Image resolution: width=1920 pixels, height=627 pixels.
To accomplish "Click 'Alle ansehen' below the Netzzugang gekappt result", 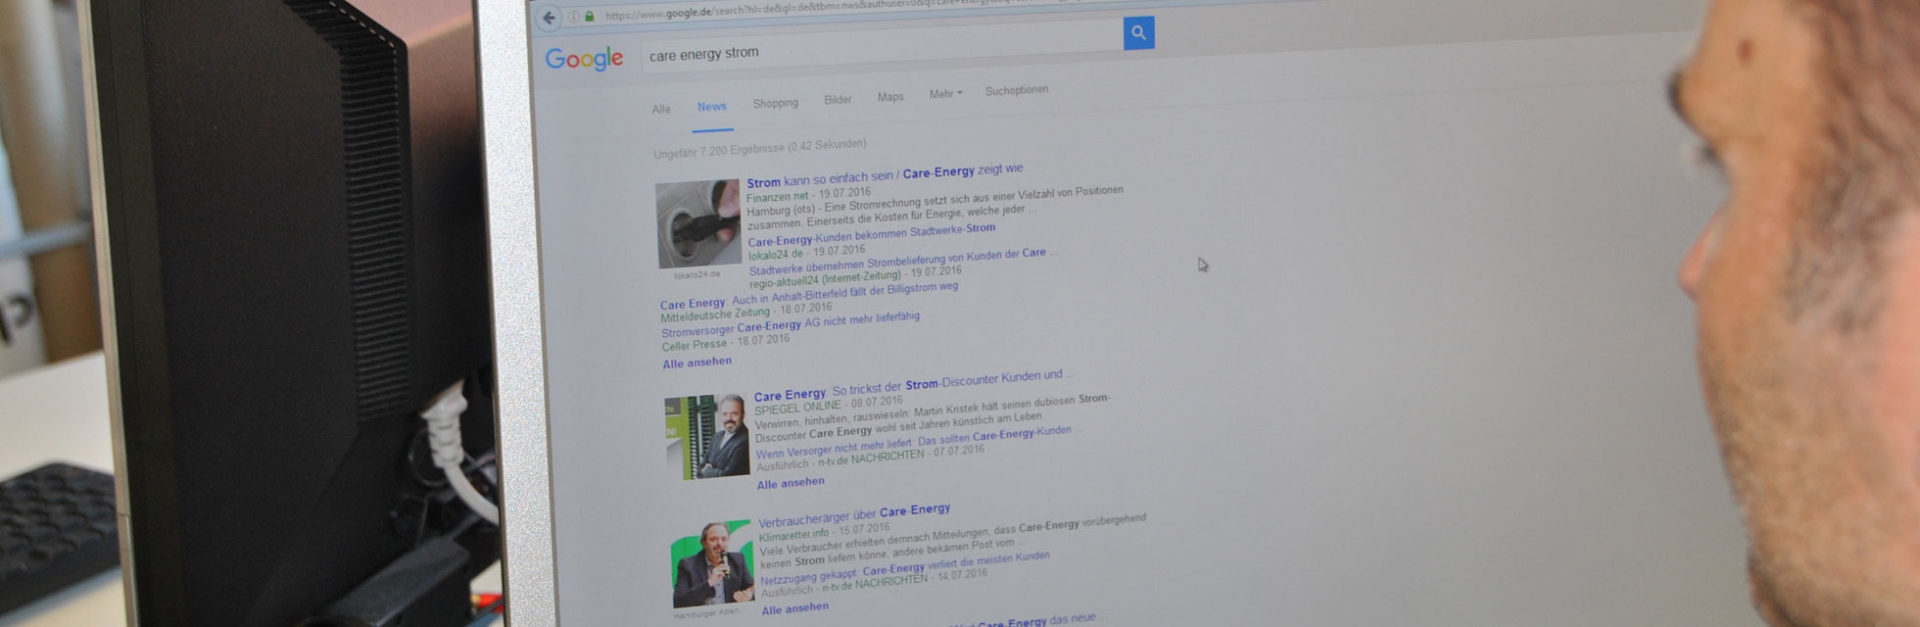I will click(x=795, y=608).
